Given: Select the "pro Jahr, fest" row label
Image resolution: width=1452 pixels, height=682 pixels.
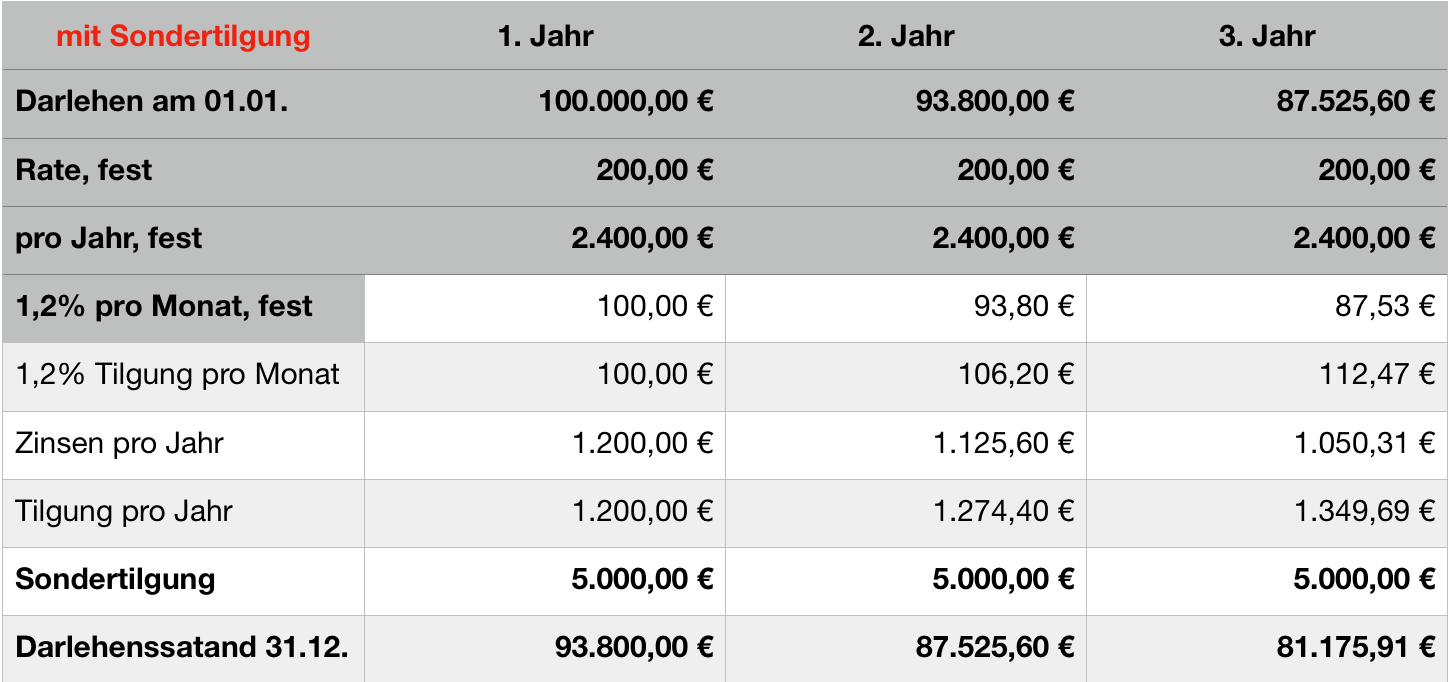Looking at the screenshot, I should coord(109,238).
